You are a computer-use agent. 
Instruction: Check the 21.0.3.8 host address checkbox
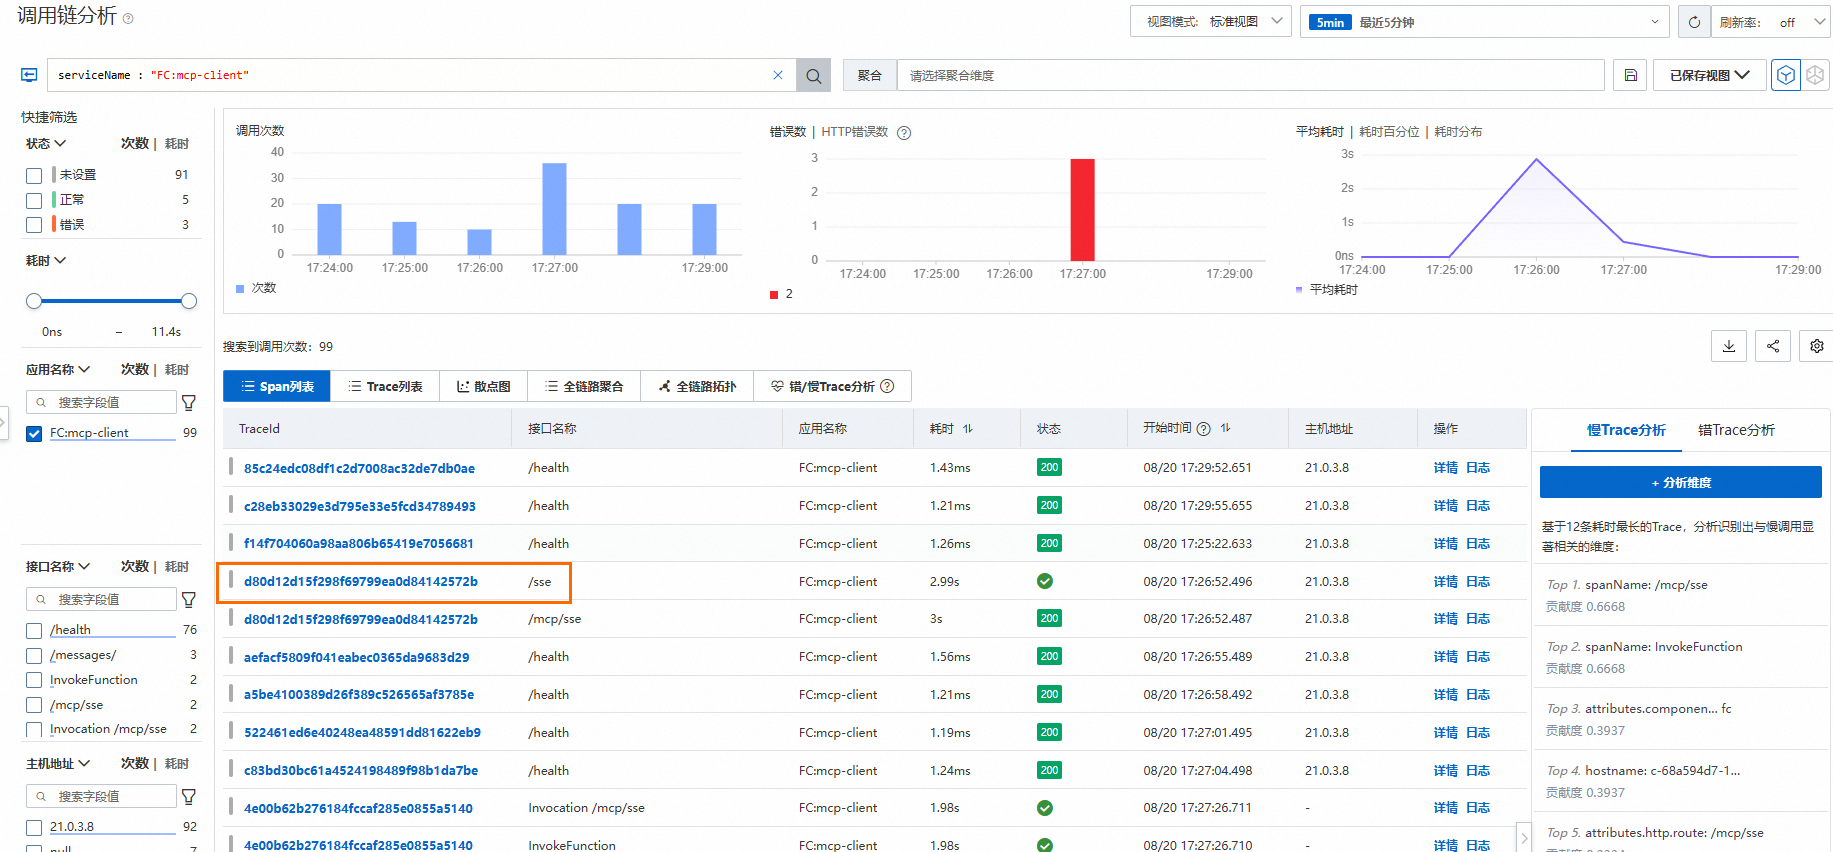pyautogui.click(x=34, y=827)
